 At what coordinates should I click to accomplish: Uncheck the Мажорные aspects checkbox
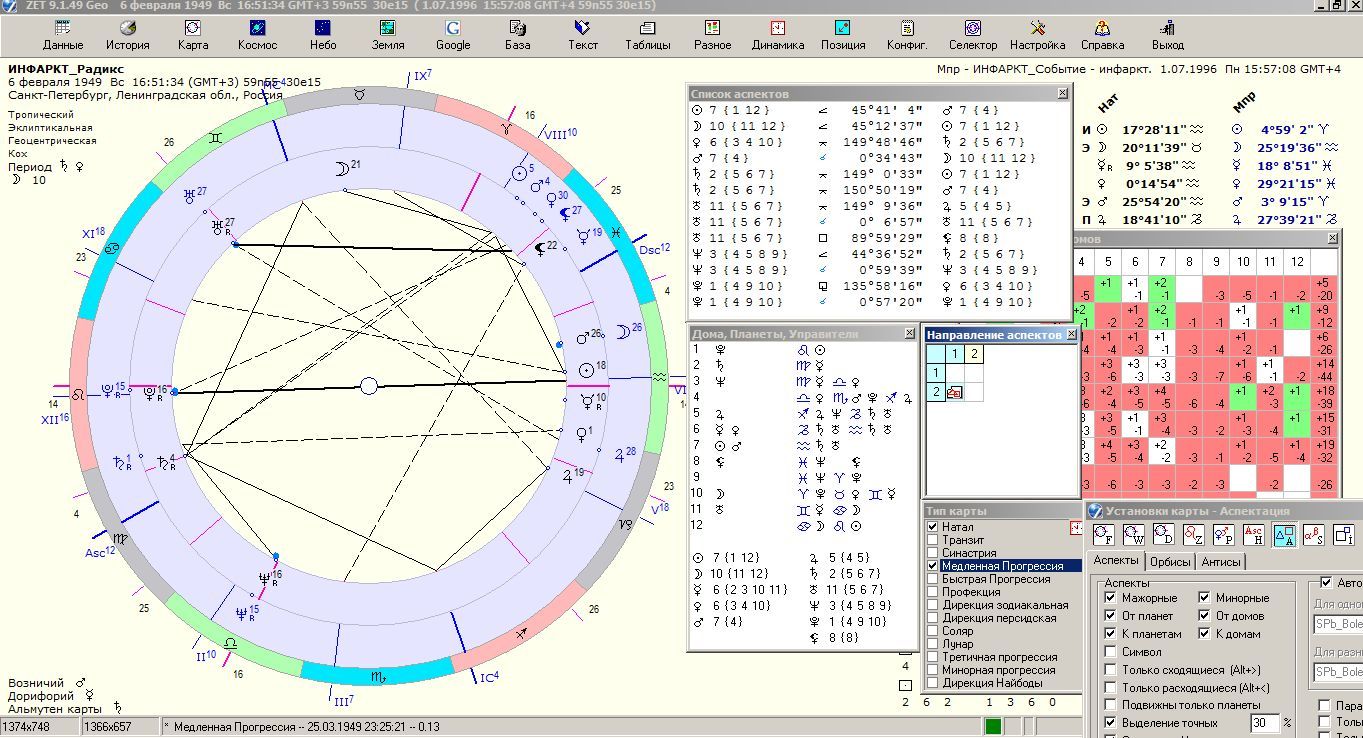tap(1110, 598)
